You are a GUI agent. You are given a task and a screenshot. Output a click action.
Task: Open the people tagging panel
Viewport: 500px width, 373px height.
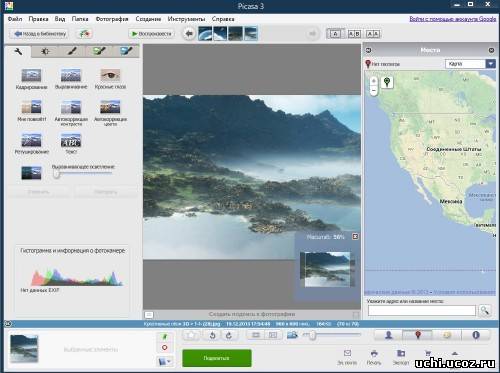pyautogui.click(x=389, y=335)
